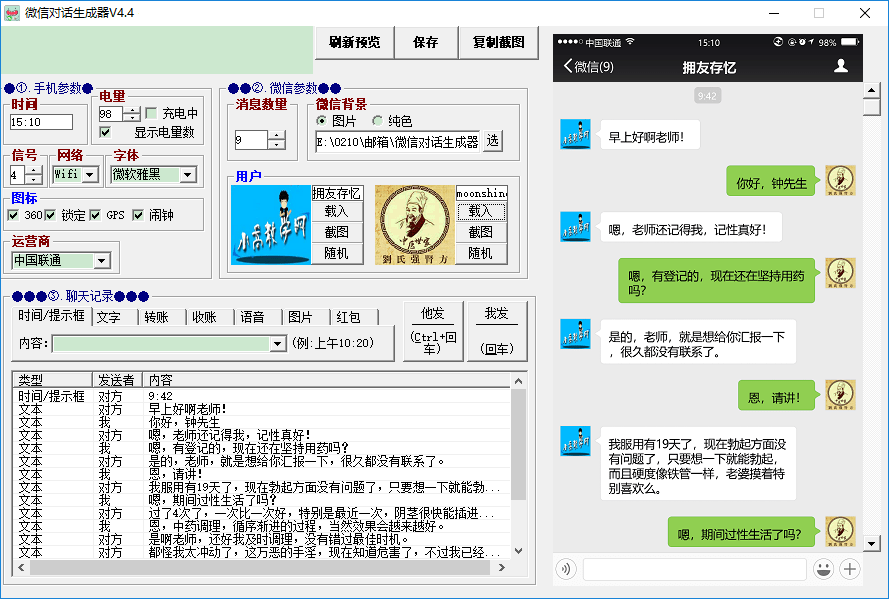This screenshot has height=599, width=889.
Task: Click the voice input icon beside the message box
Action: click(x=566, y=567)
